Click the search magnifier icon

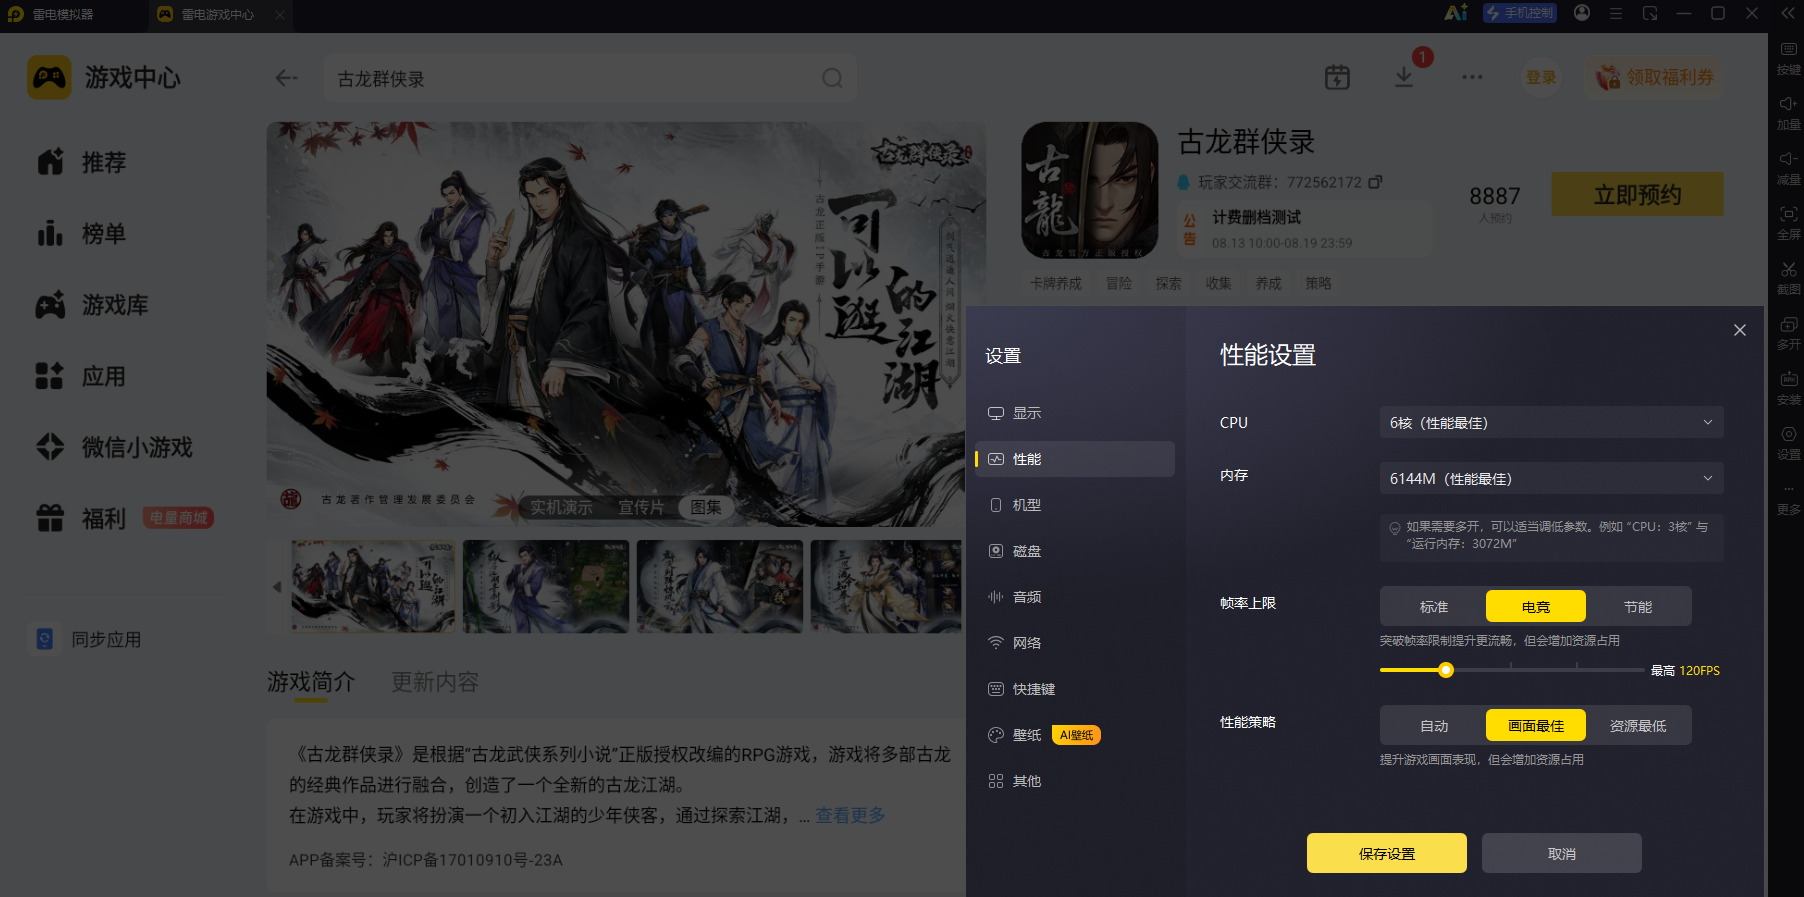[x=832, y=78]
